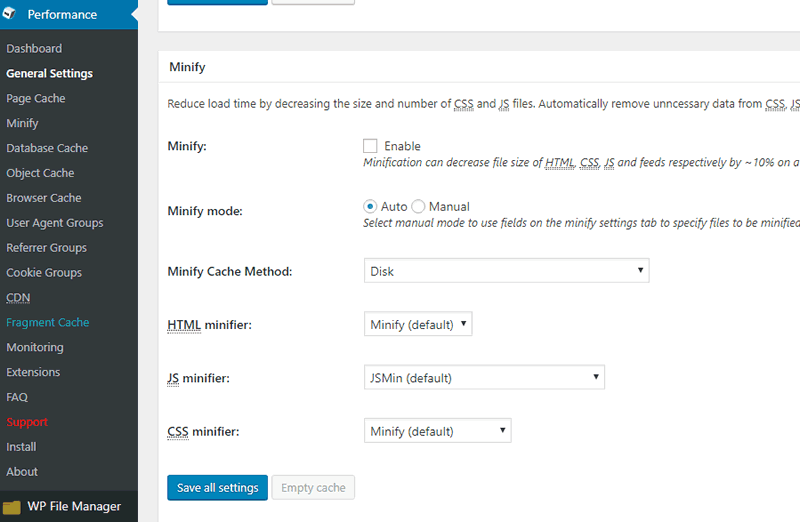Open WP File Manager menu

[x=74, y=506]
